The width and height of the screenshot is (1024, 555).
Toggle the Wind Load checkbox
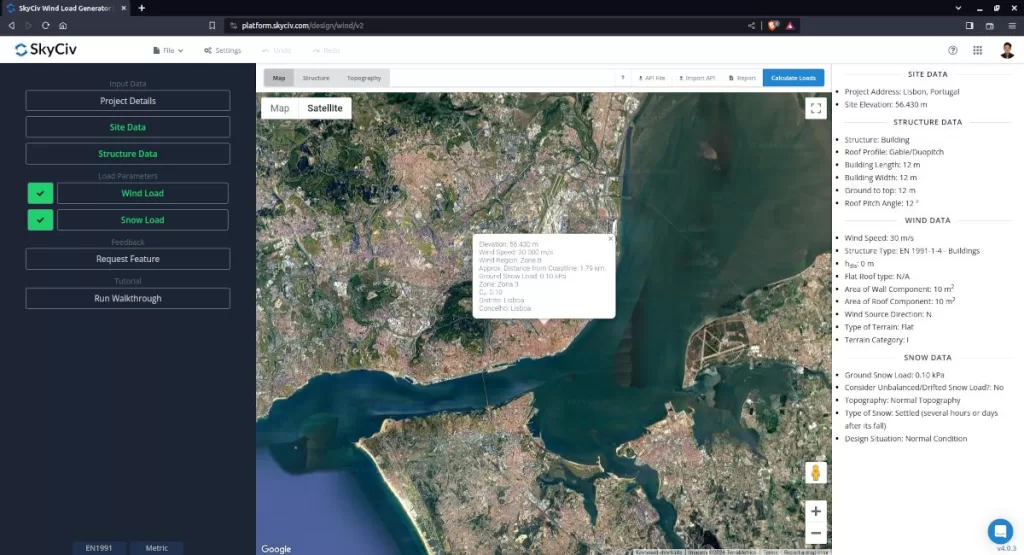tap(40, 193)
